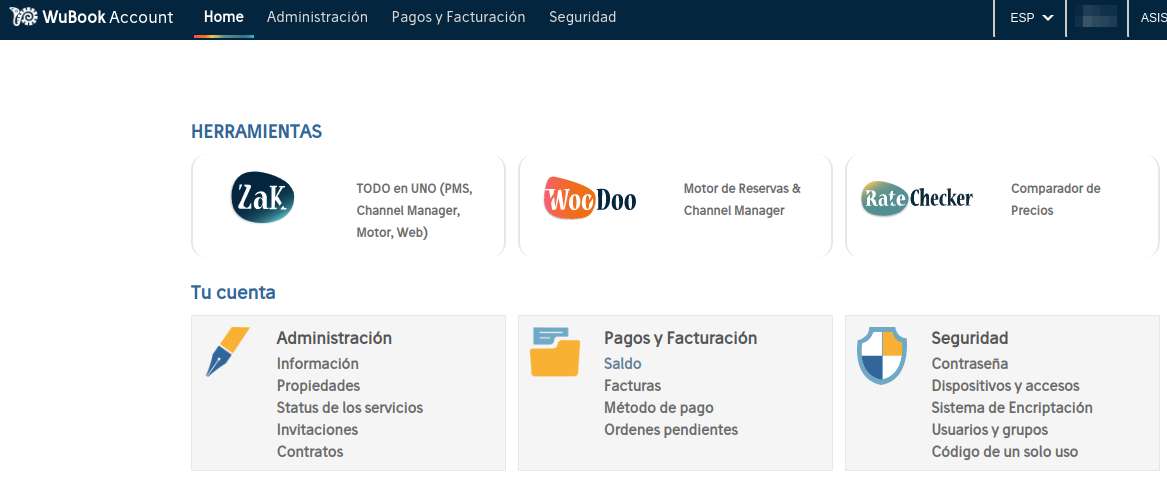Open the Saldo link
This screenshot has height=480, width=1167.
(x=623, y=363)
